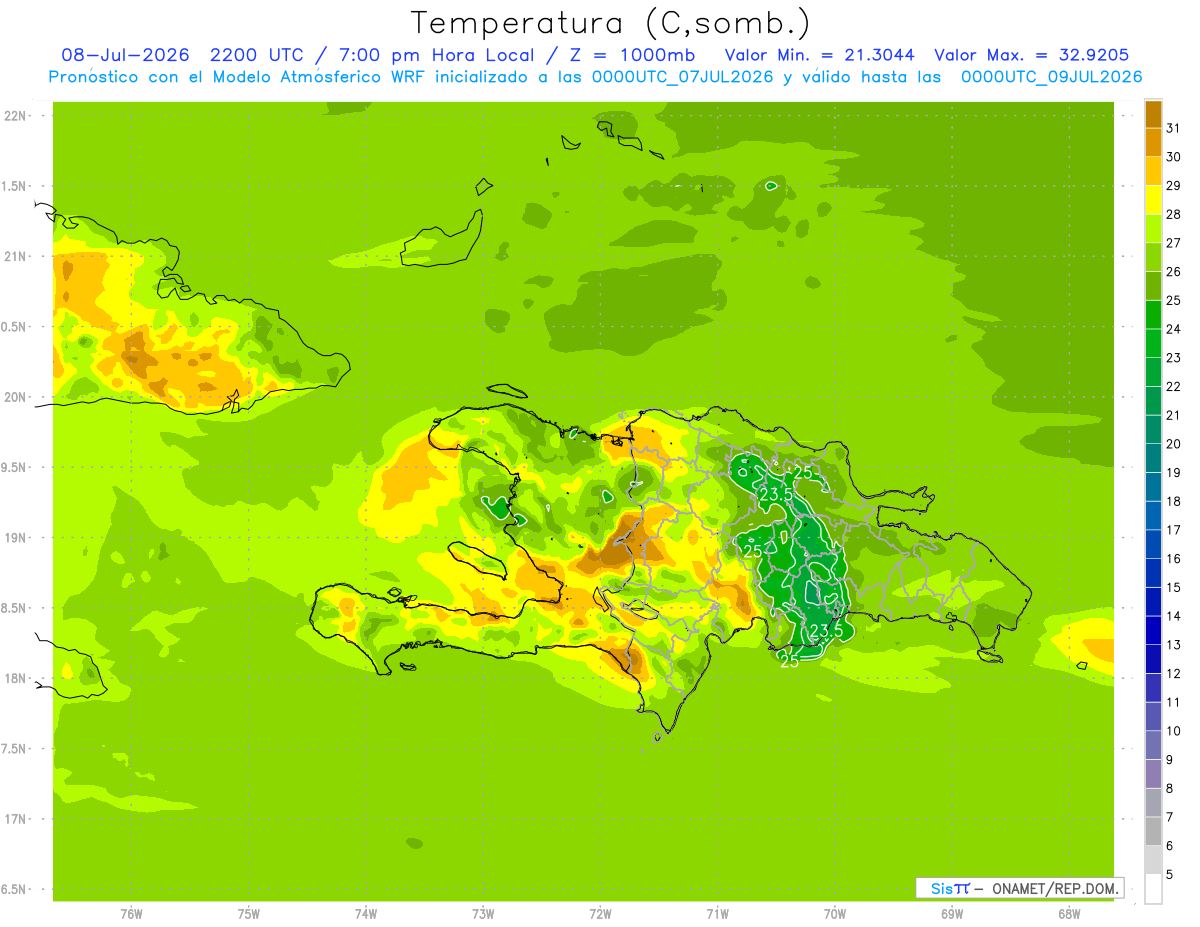
Task: Click the "21N" latitude axis label
Action: [17, 256]
